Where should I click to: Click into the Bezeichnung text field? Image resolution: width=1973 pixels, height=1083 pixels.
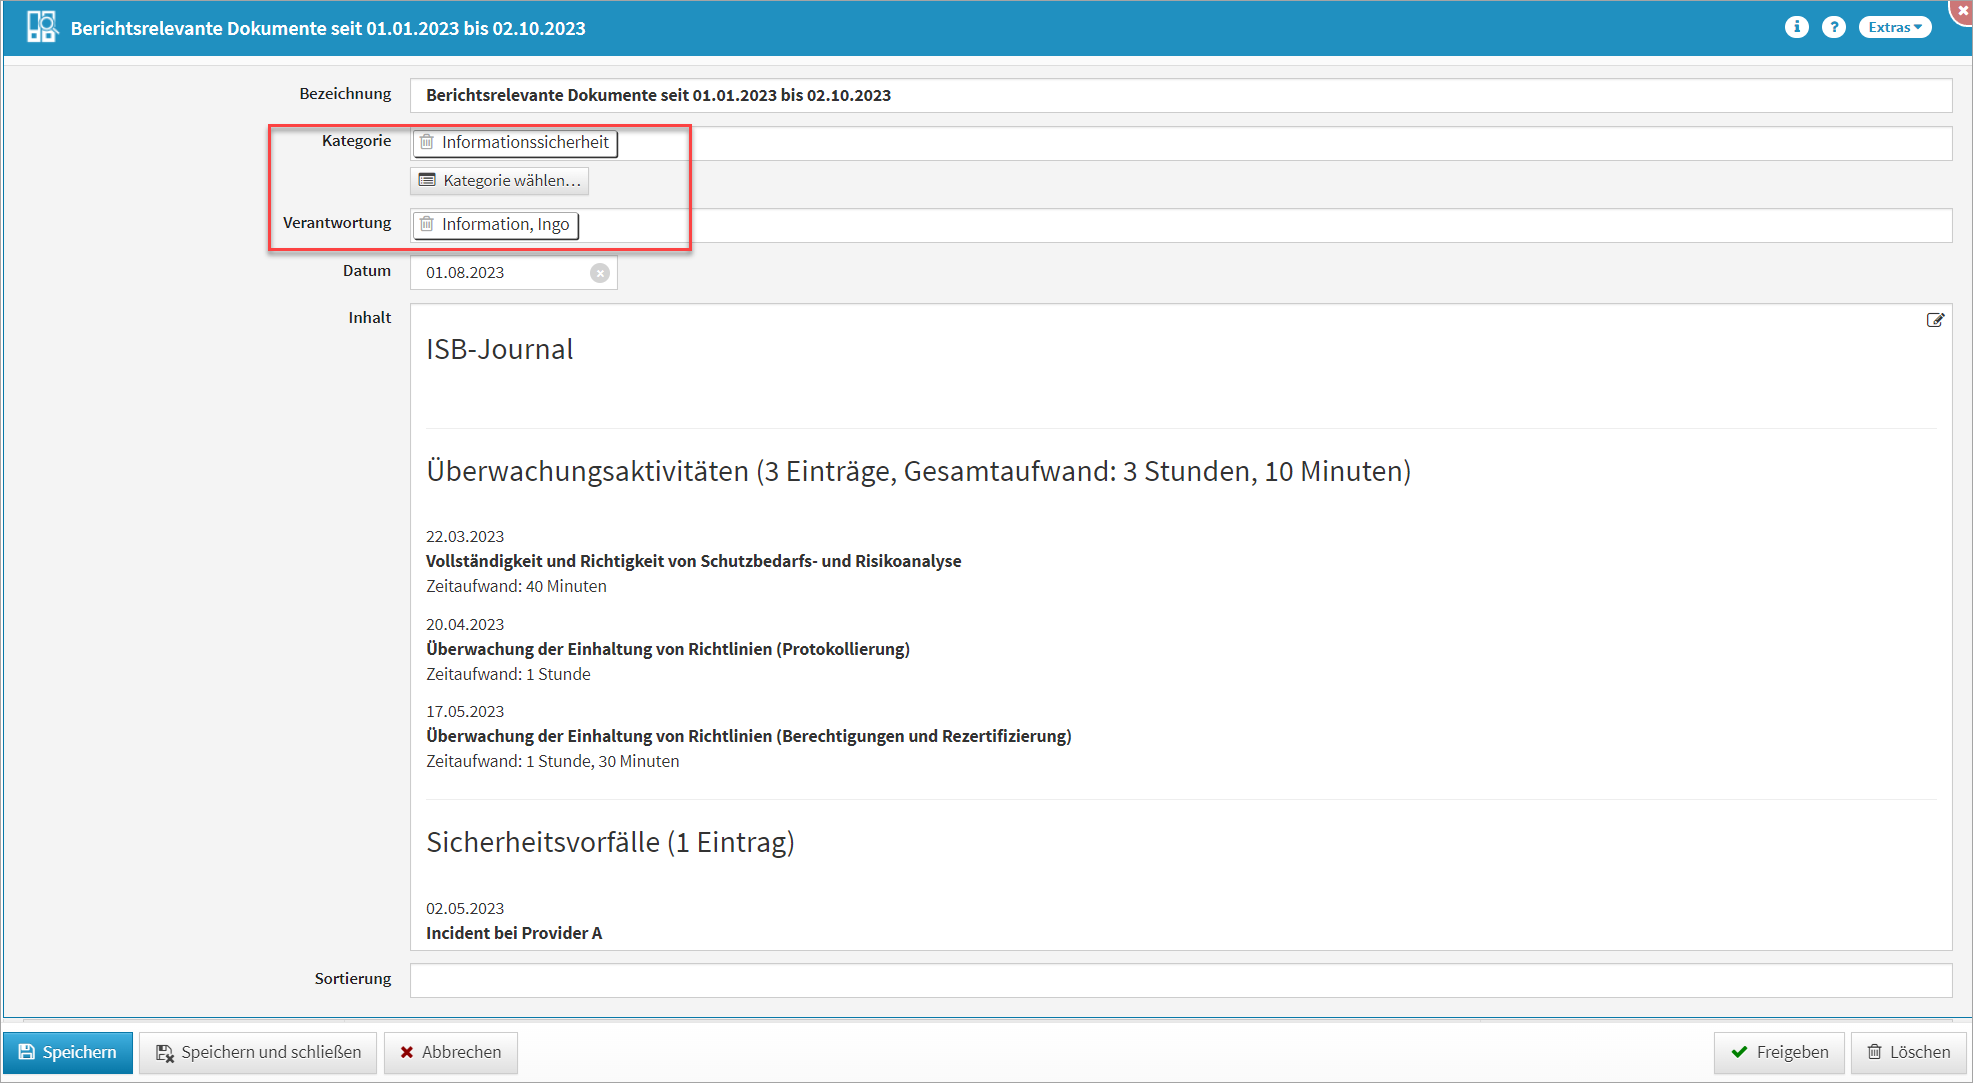click(1180, 95)
